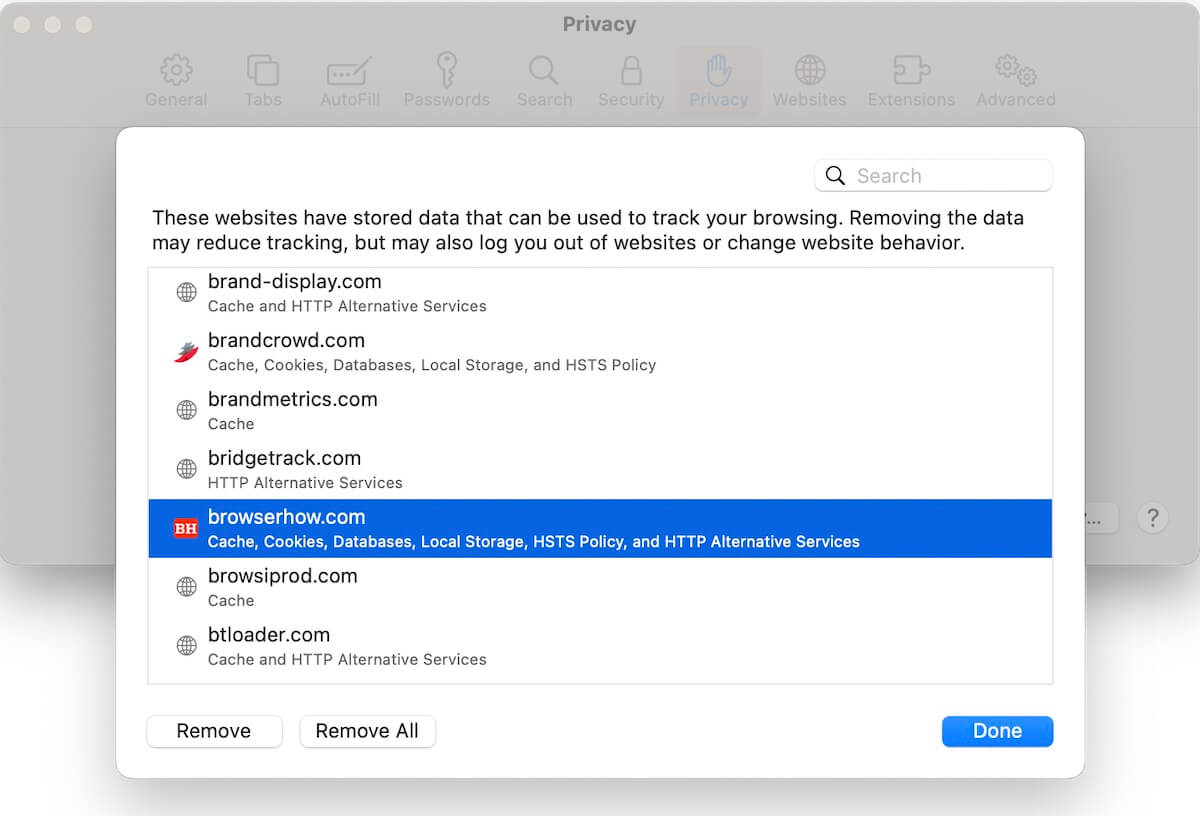The height and width of the screenshot is (816, 1200).
Task: Click the Websites tab label
Action: pos(810,100)
